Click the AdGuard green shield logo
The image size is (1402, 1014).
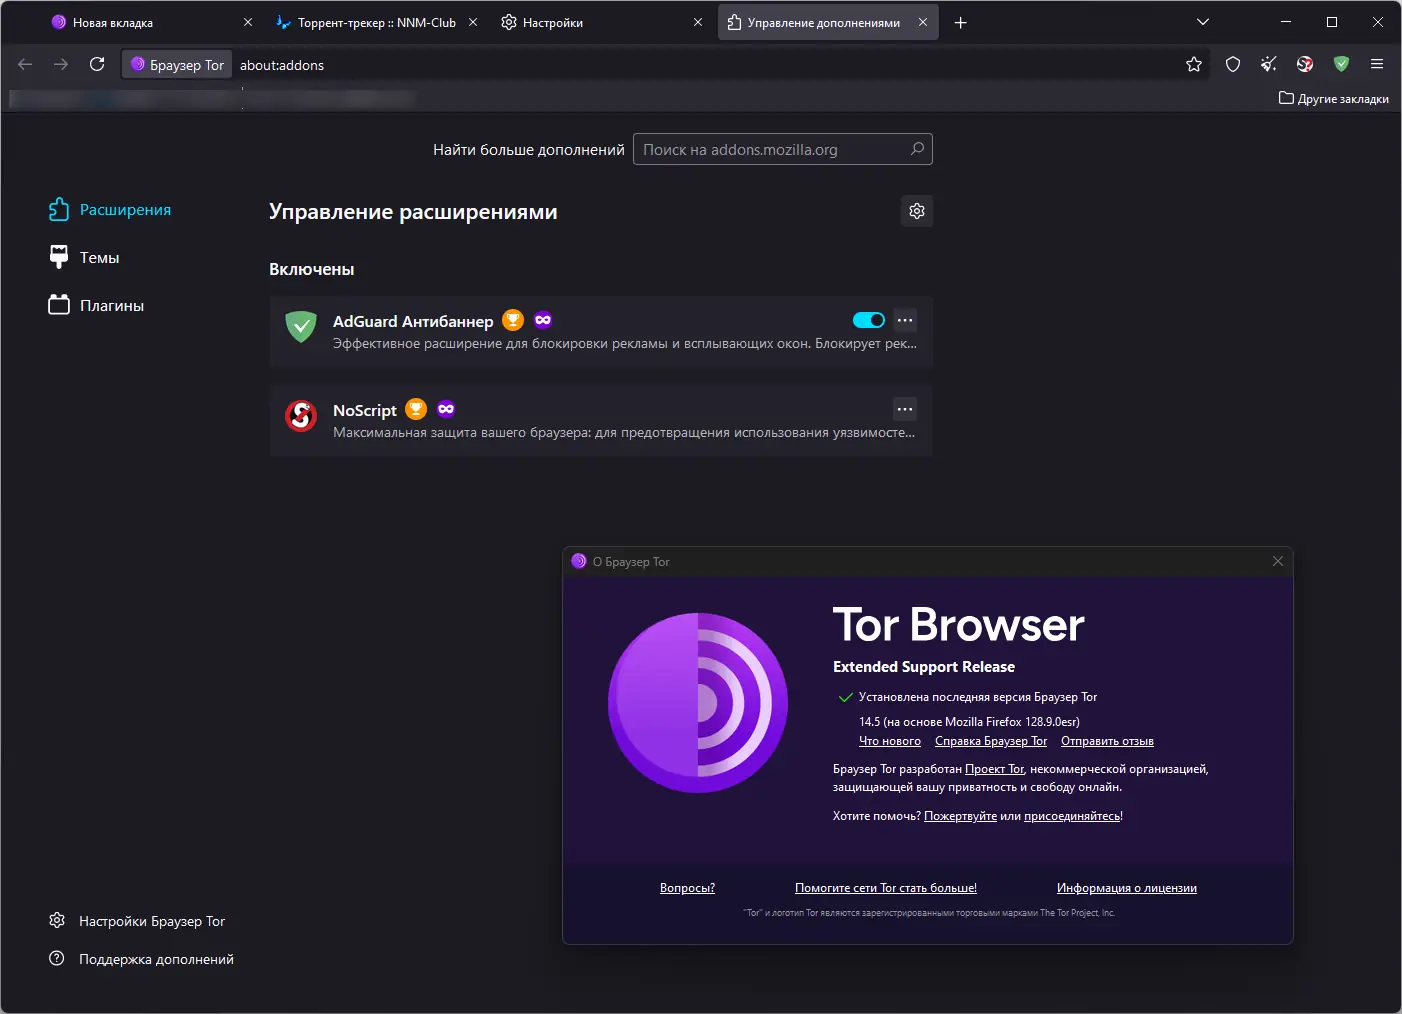(x=301, y=326)
